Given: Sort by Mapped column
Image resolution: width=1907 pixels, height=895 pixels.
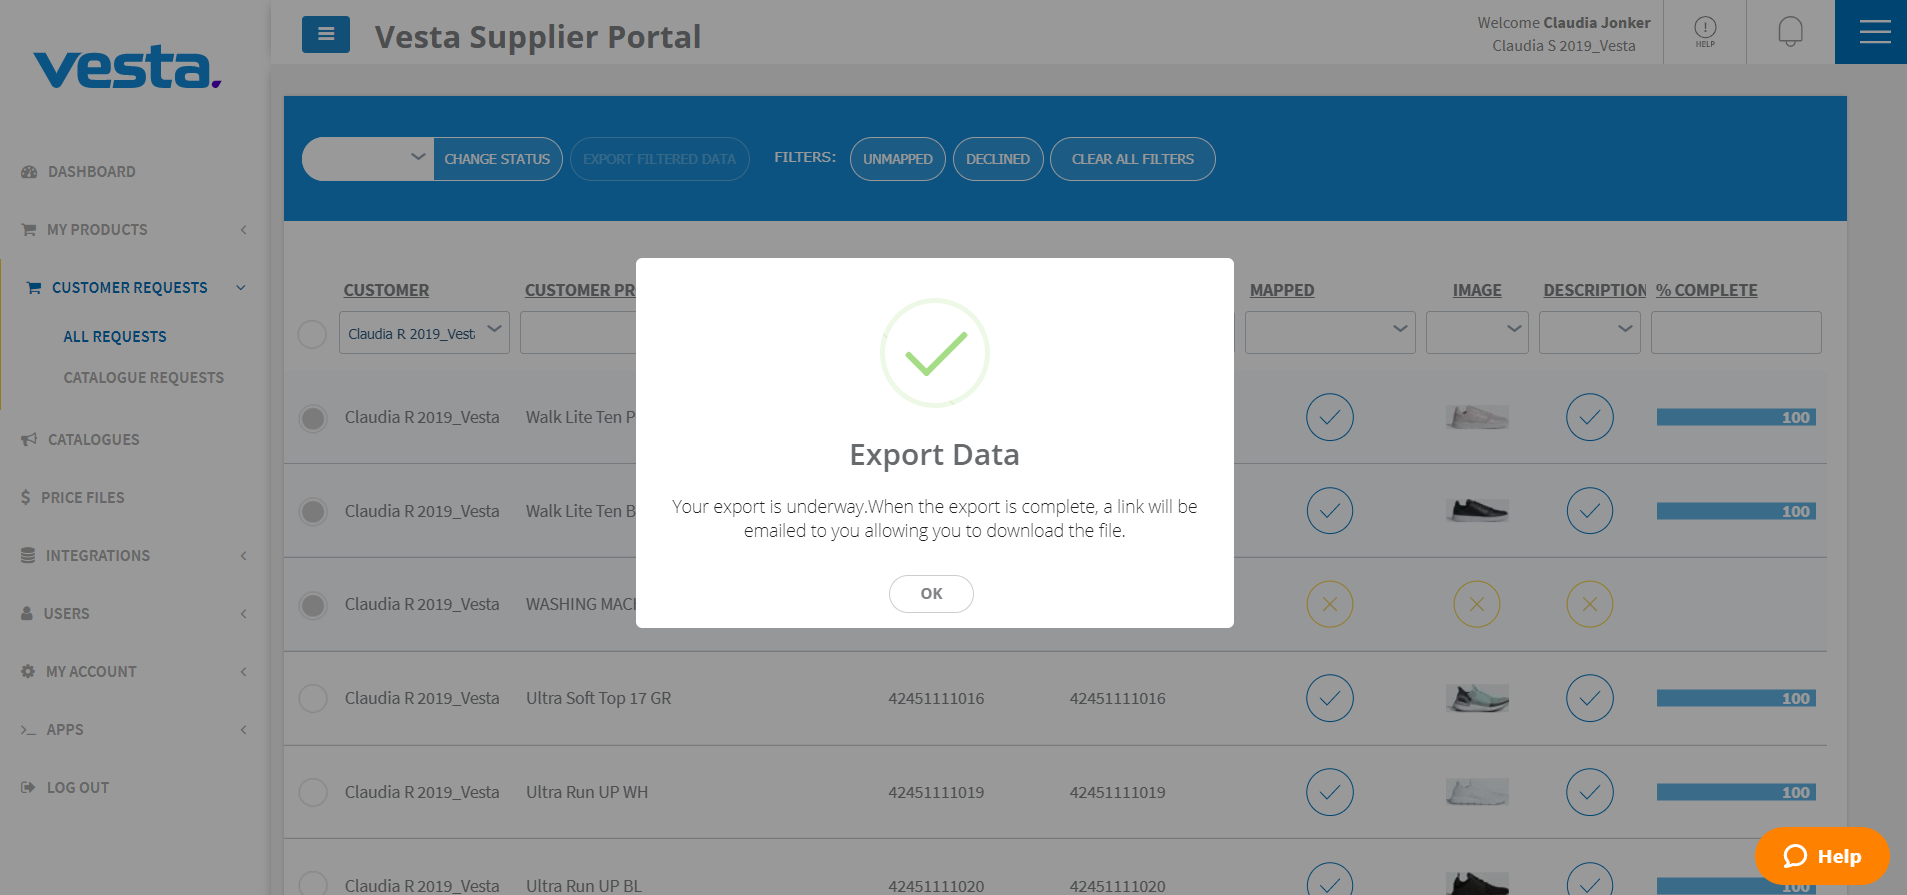Looking at the screenshot, I should pyautogui.click(x=1282, y=290).
